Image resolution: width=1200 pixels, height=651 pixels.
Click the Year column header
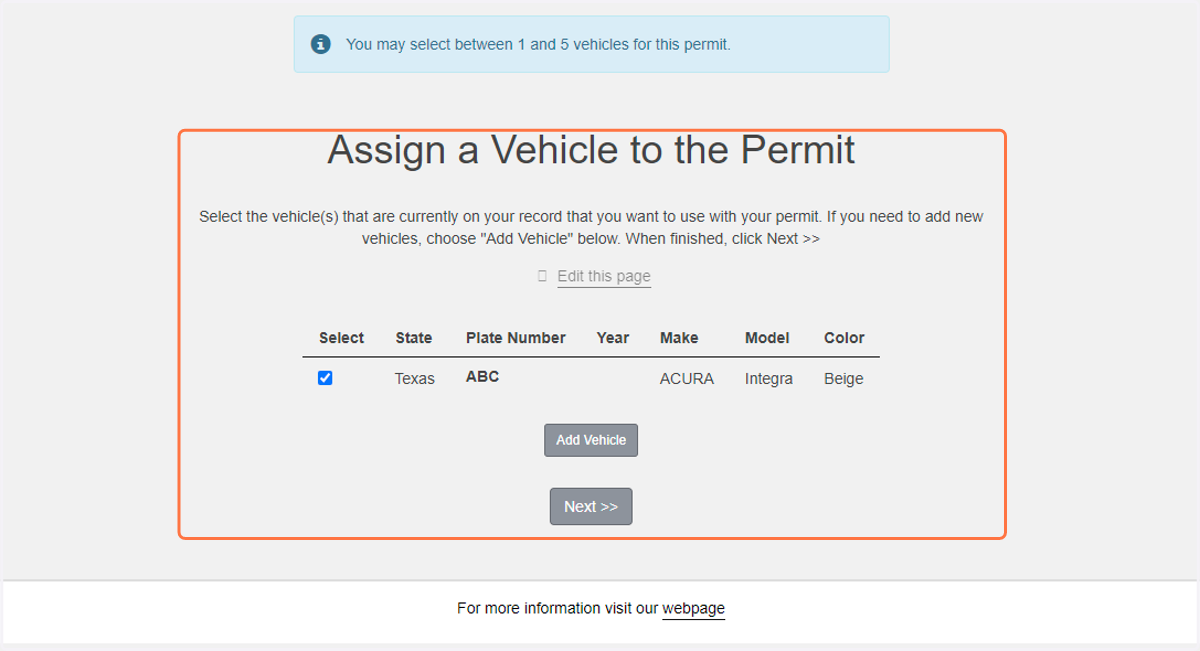(x=613, y=338)
